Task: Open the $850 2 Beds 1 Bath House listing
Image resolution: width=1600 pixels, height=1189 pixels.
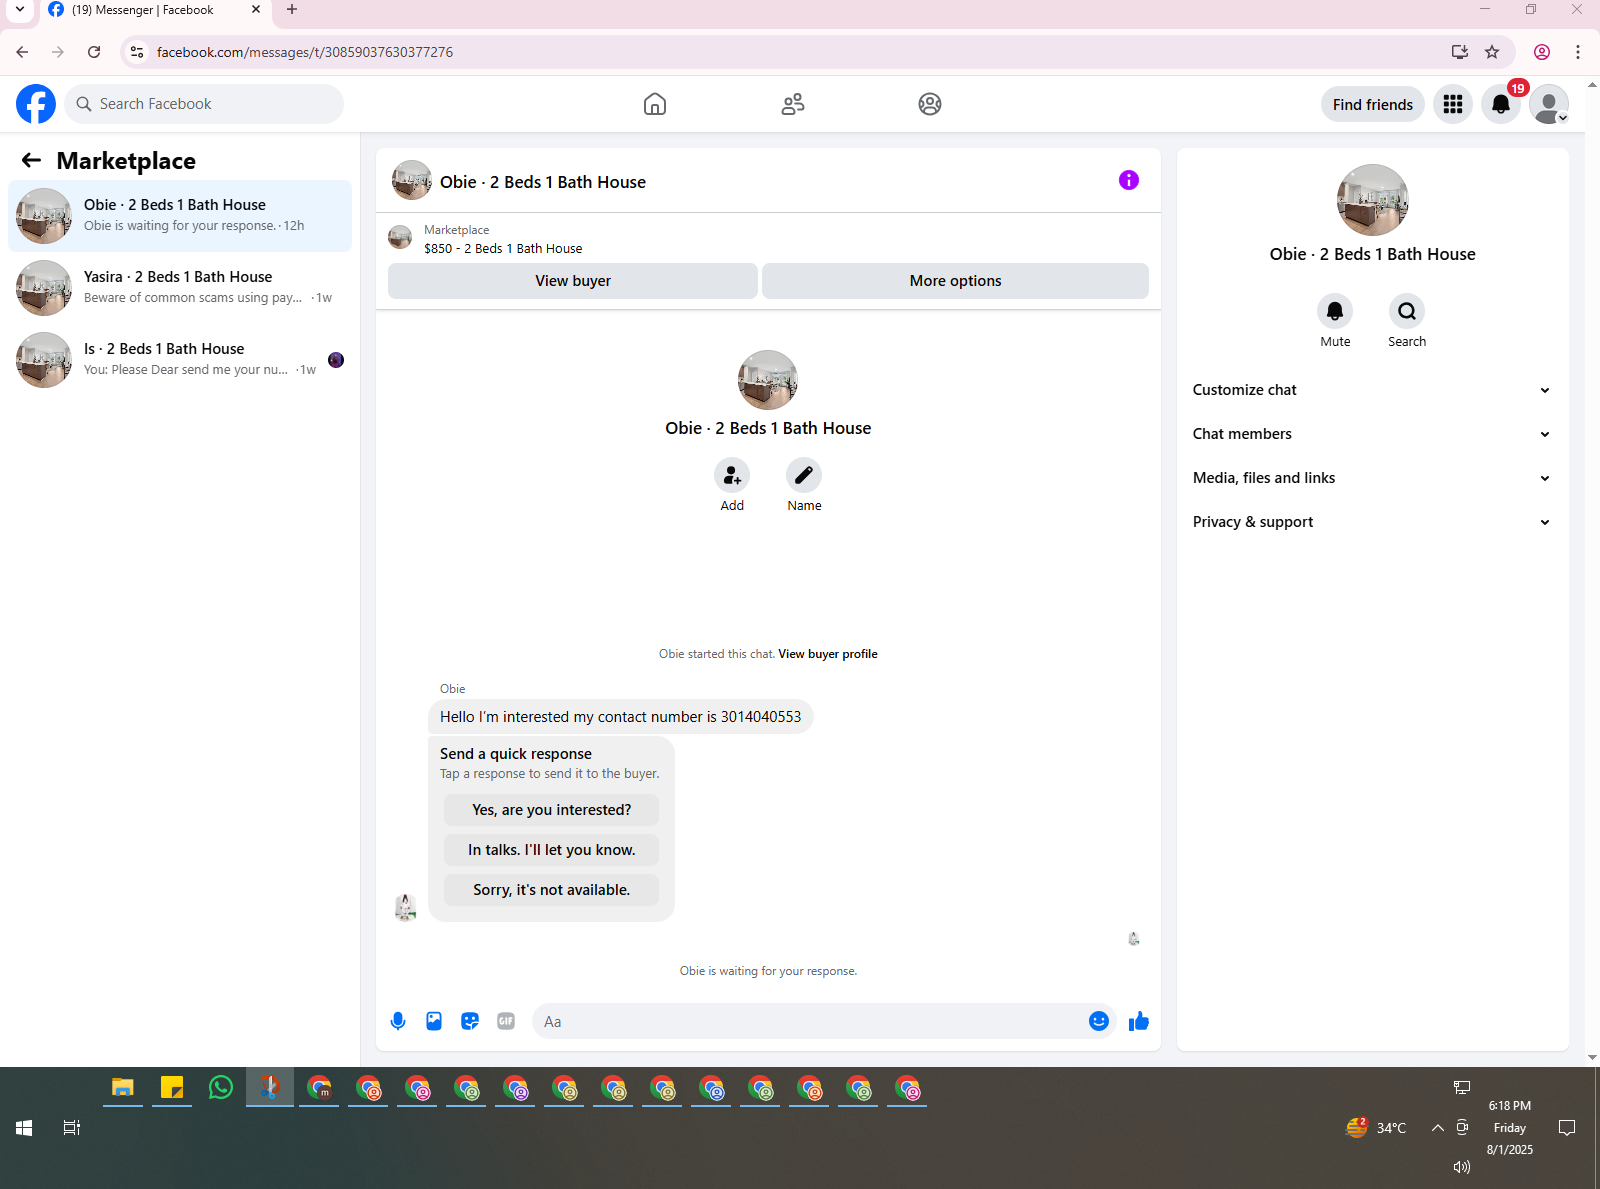Action: pyautogui.click(x=503, y=248)
